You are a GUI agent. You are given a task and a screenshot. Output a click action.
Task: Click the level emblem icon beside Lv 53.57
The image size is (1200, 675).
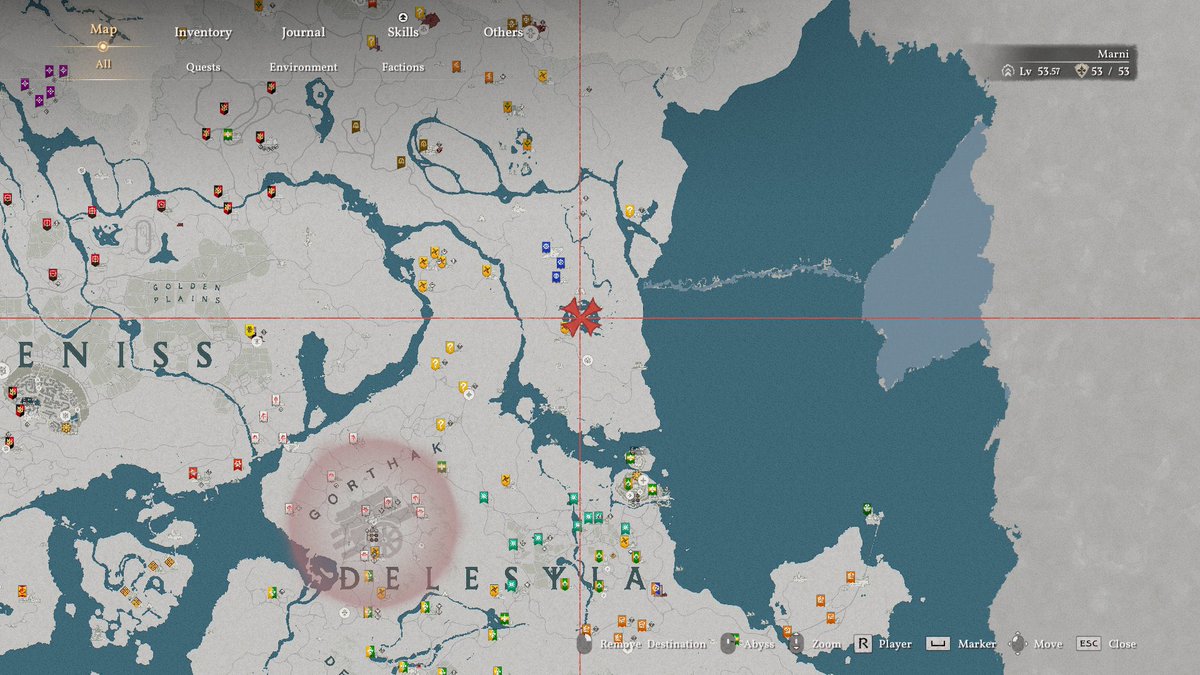1009,71
